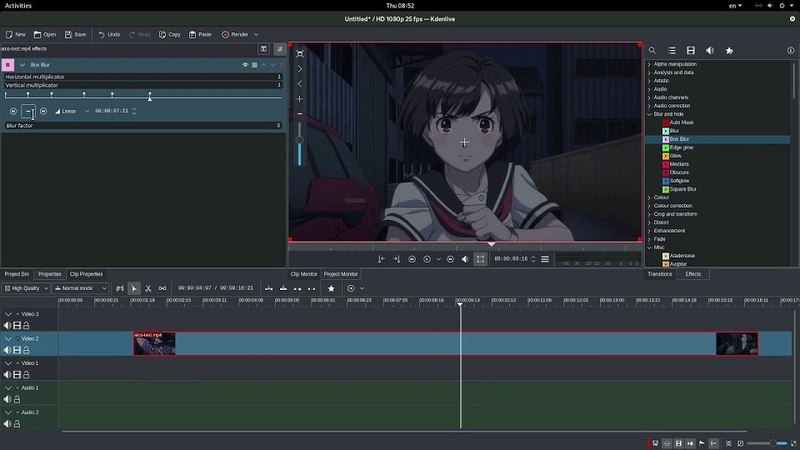Click monitor zoom in plus icon
The width and height of the screenshot is (800, 450).
300,99
